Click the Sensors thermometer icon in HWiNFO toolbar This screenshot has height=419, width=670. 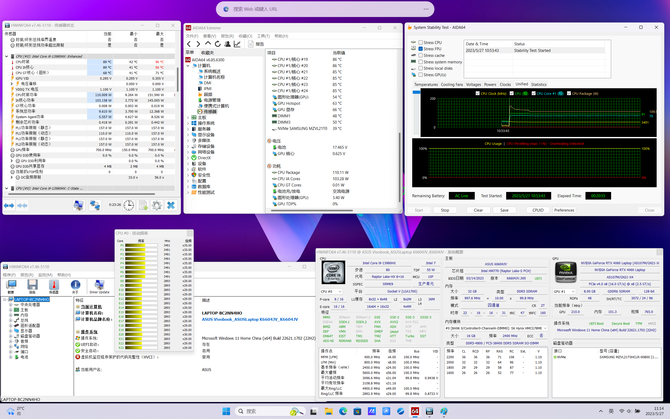tap(53, 286)
